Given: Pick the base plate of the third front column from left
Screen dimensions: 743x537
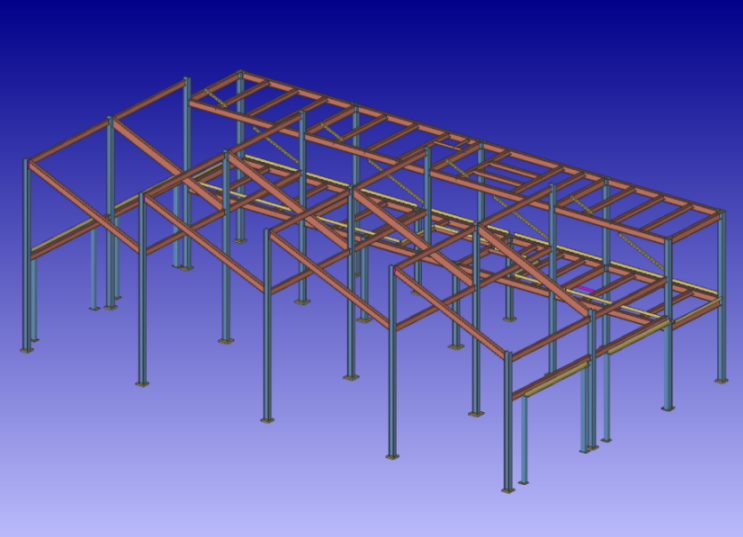Looking at the screenshot, I should pyautogui.click(x=267, y=420).
